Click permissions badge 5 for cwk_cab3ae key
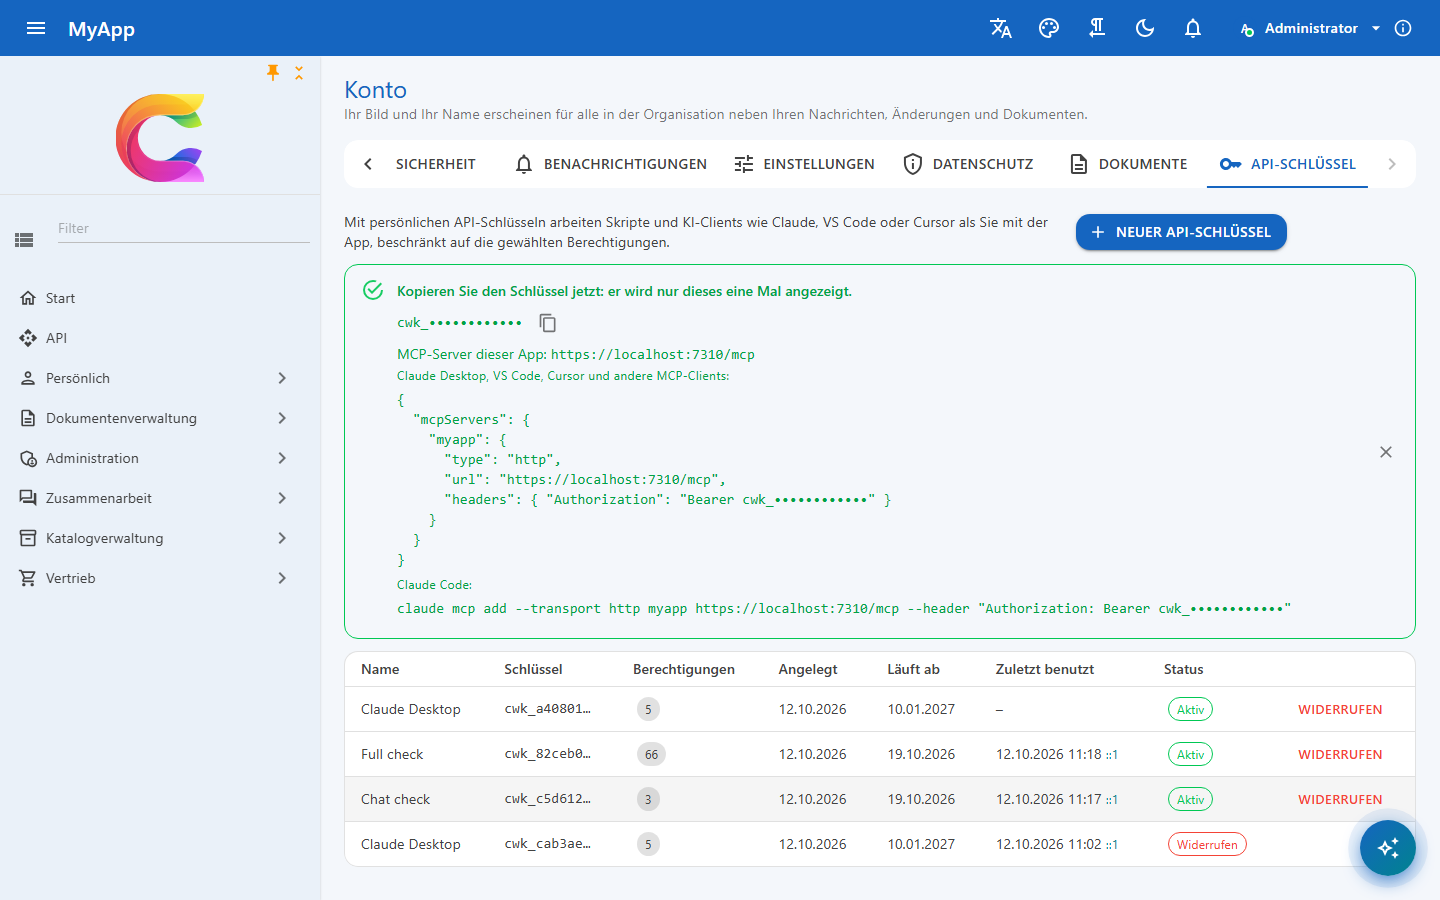 (648, 844)
